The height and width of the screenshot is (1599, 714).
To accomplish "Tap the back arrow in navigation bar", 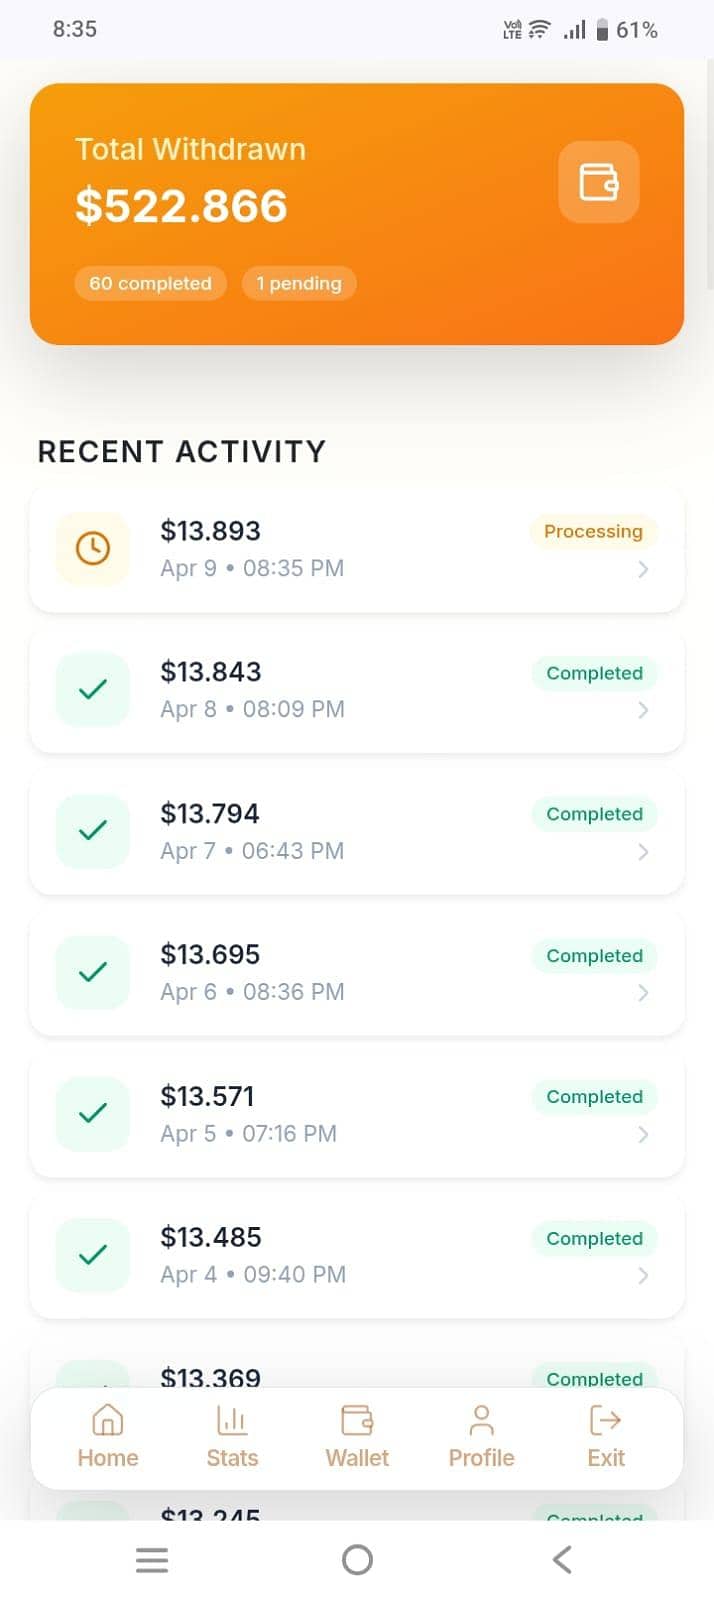I will pyautogui.click(x=561, y=1558).
